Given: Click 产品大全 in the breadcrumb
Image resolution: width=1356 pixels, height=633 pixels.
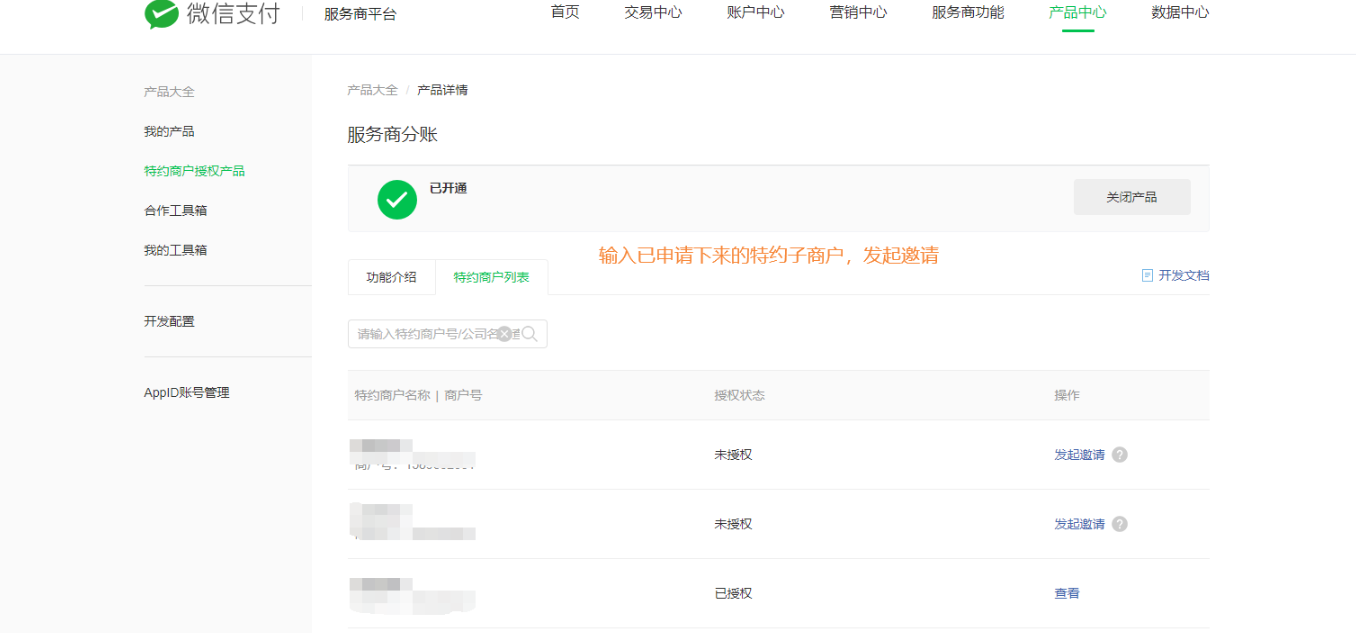Looking at the screenshot, I should click(372, 90).
